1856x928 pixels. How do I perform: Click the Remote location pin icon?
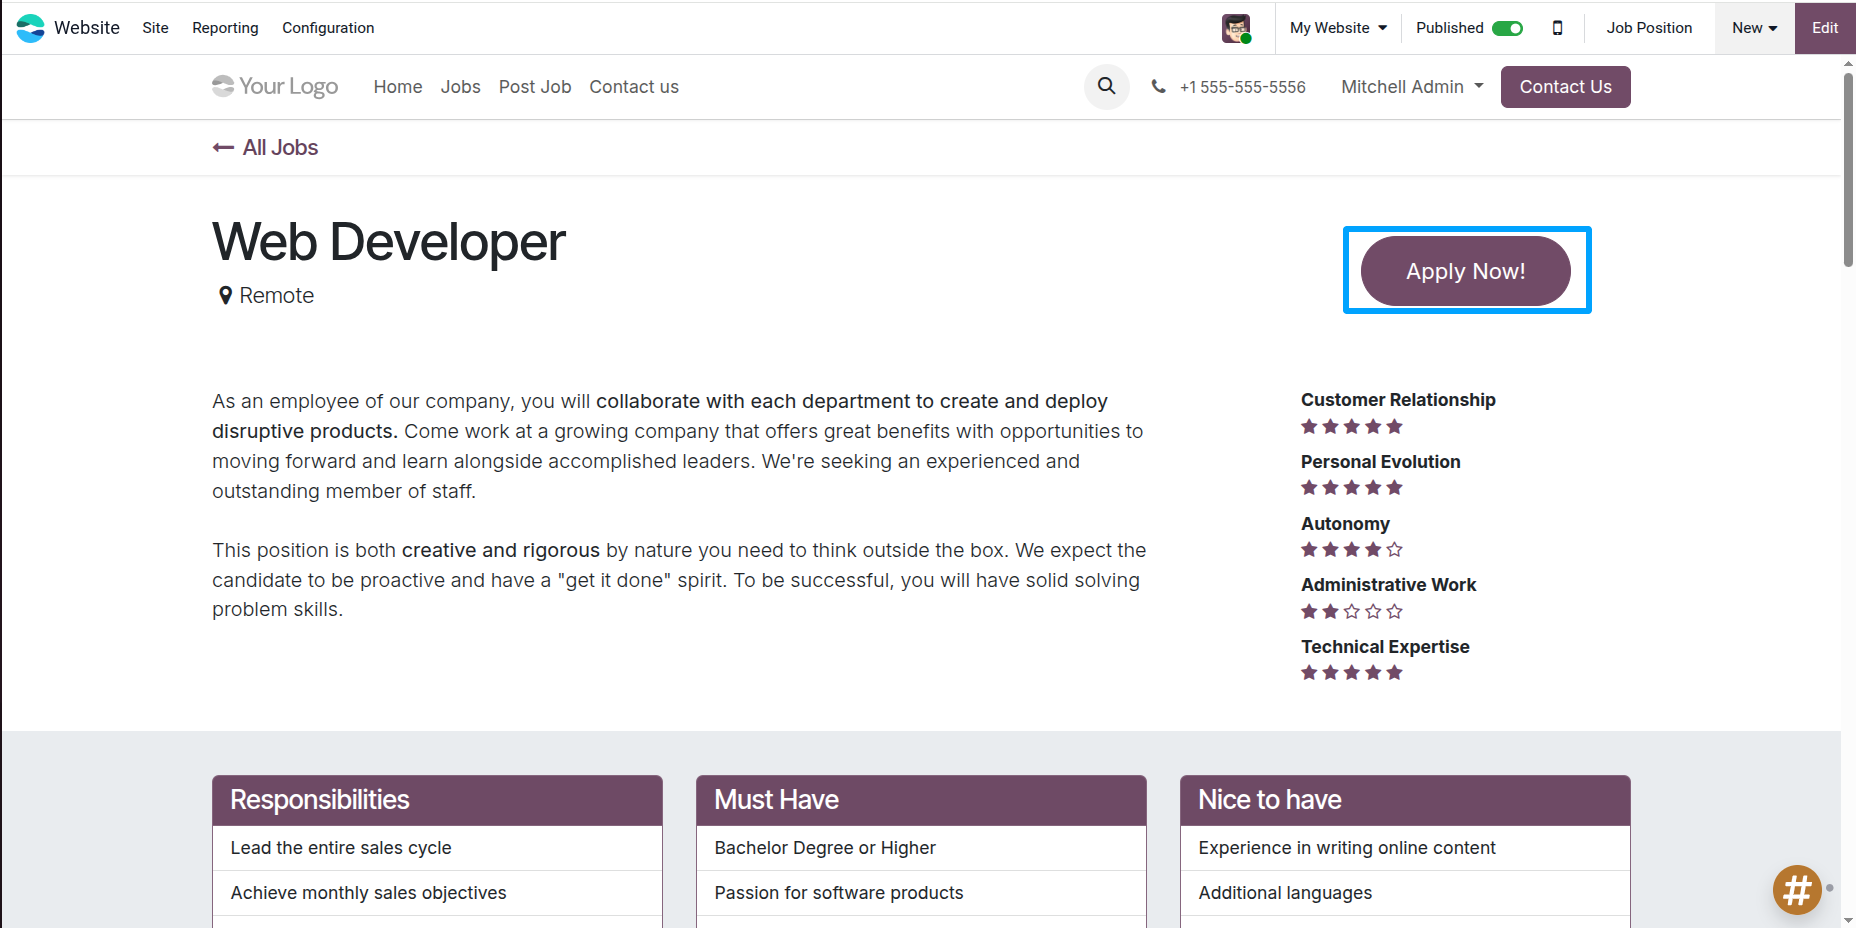point(225,296)
